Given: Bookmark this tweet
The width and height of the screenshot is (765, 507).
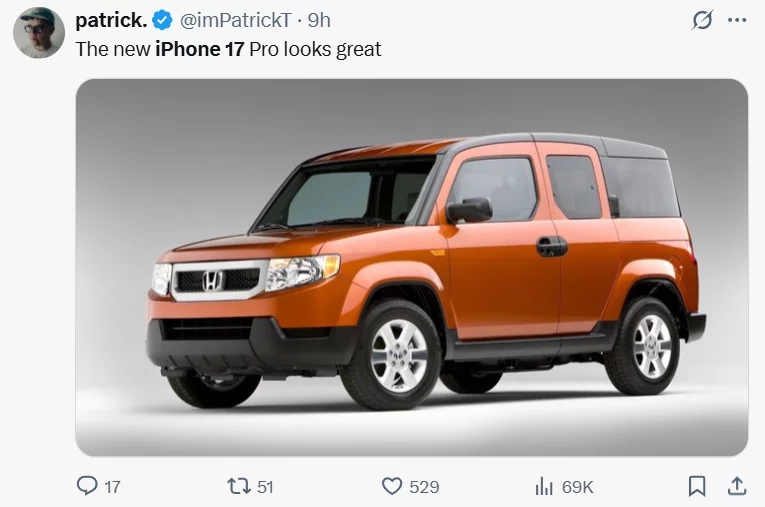Looking at the screenshot, I should (697, 486).
